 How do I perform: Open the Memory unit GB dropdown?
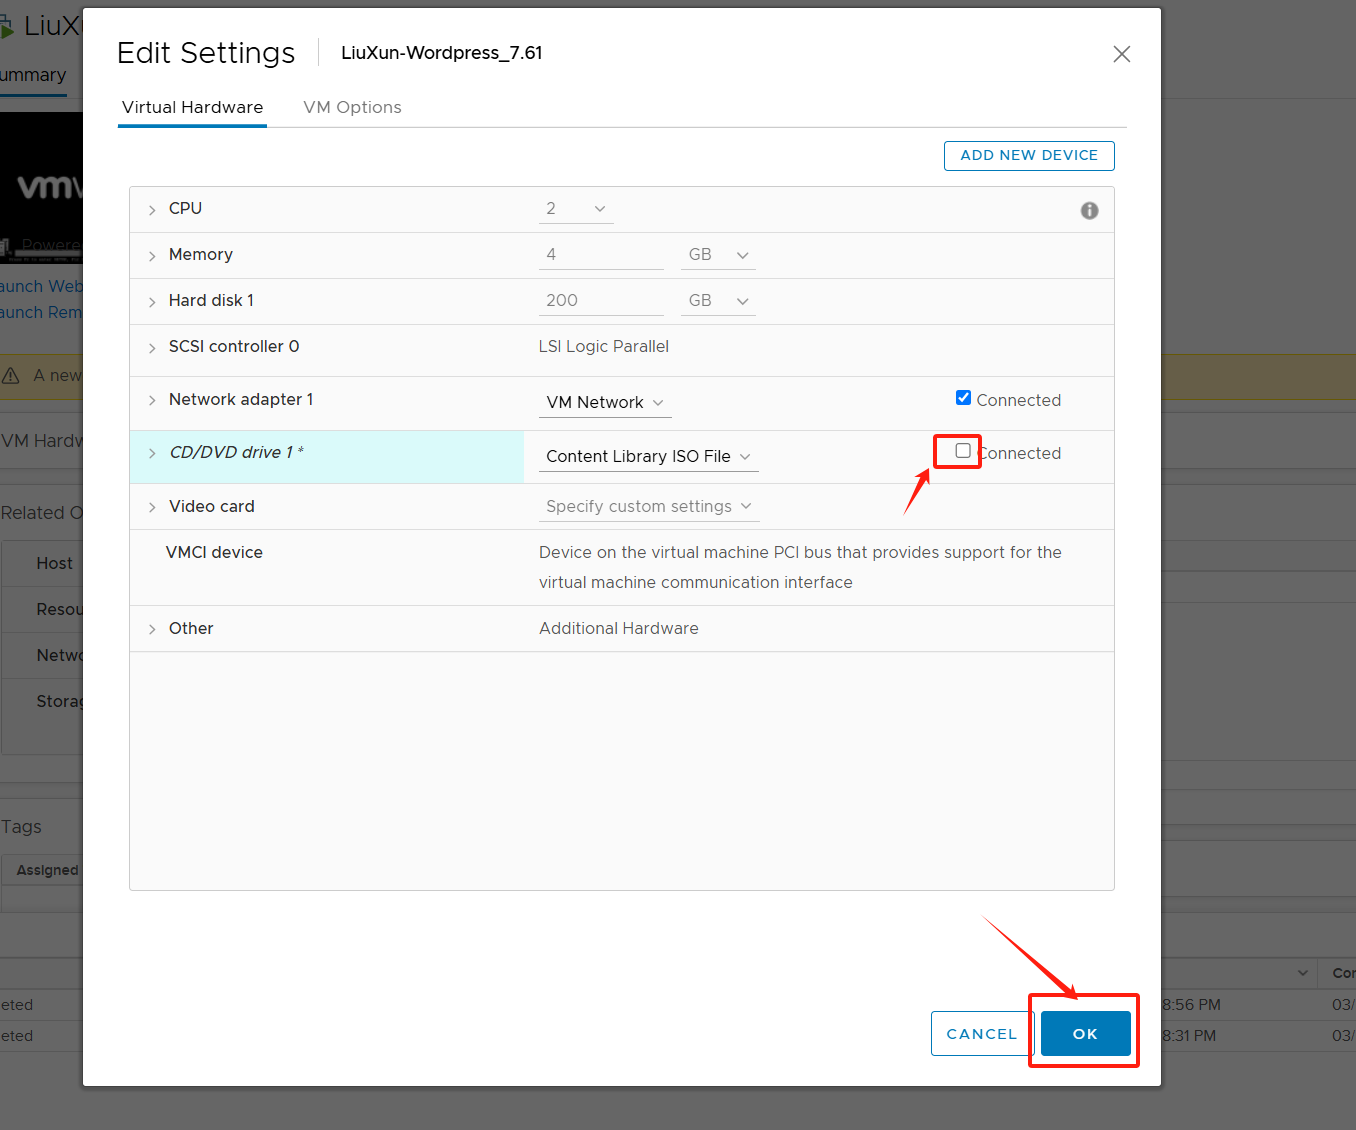[x=718, y=255]
